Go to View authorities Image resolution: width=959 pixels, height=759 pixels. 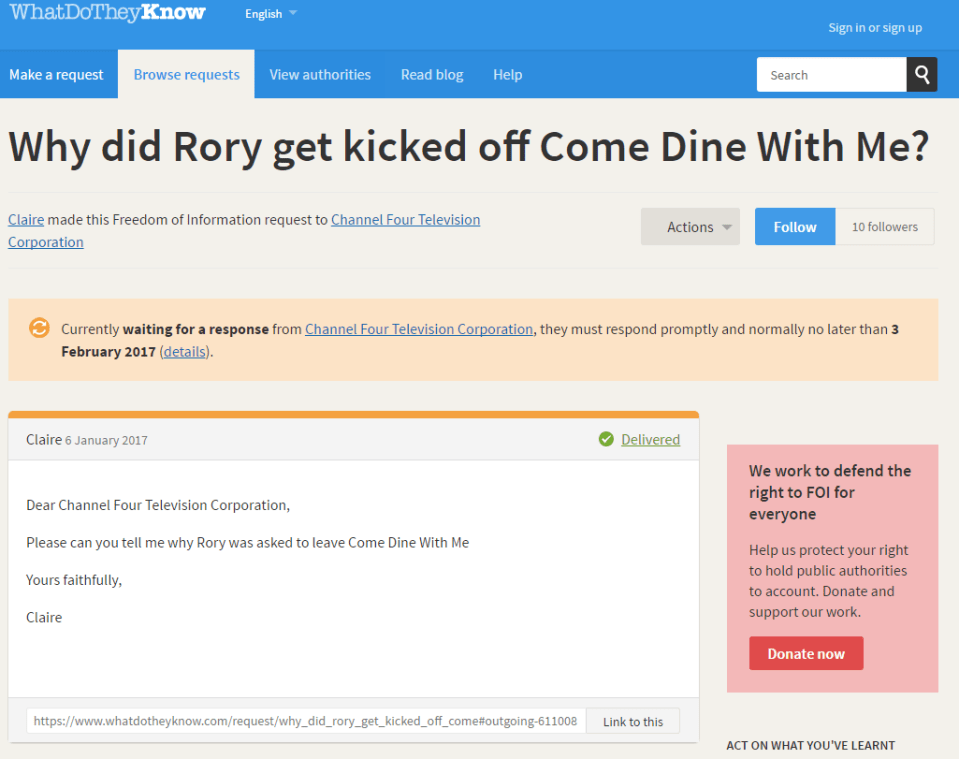320,75
